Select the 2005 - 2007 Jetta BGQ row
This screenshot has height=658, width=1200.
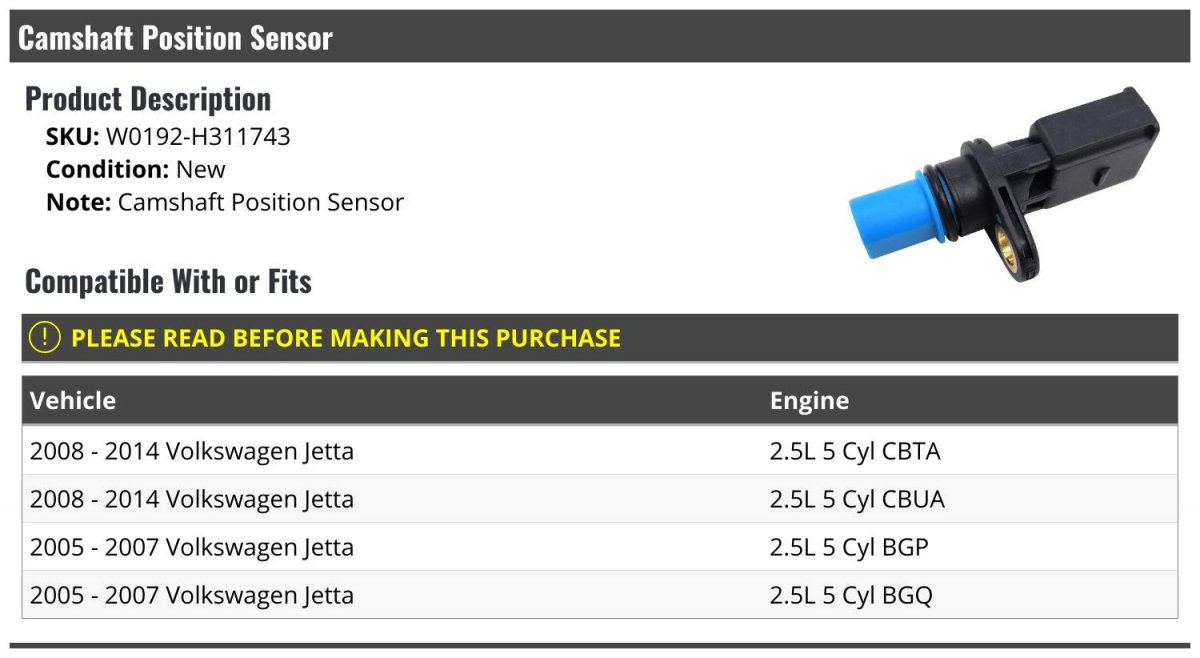point(599,595)
